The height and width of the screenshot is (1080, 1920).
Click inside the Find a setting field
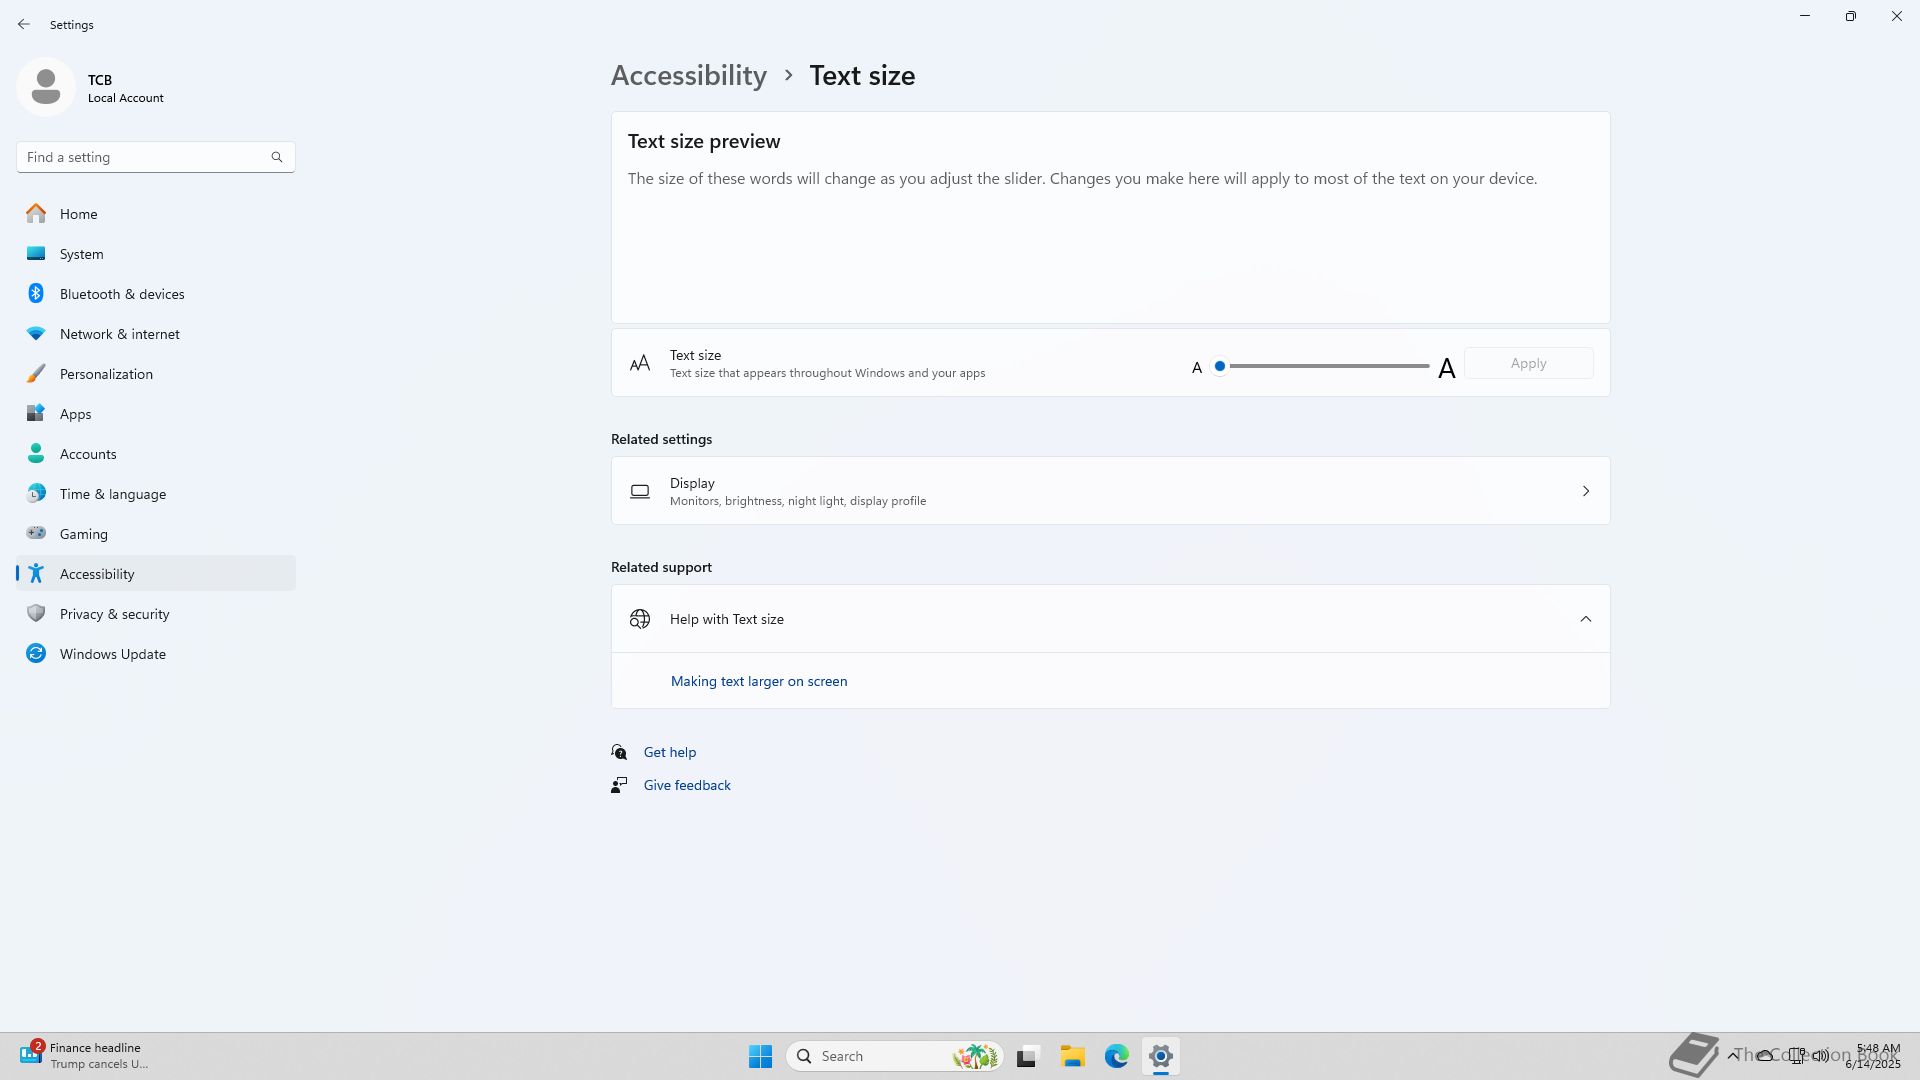click(140, 157)
